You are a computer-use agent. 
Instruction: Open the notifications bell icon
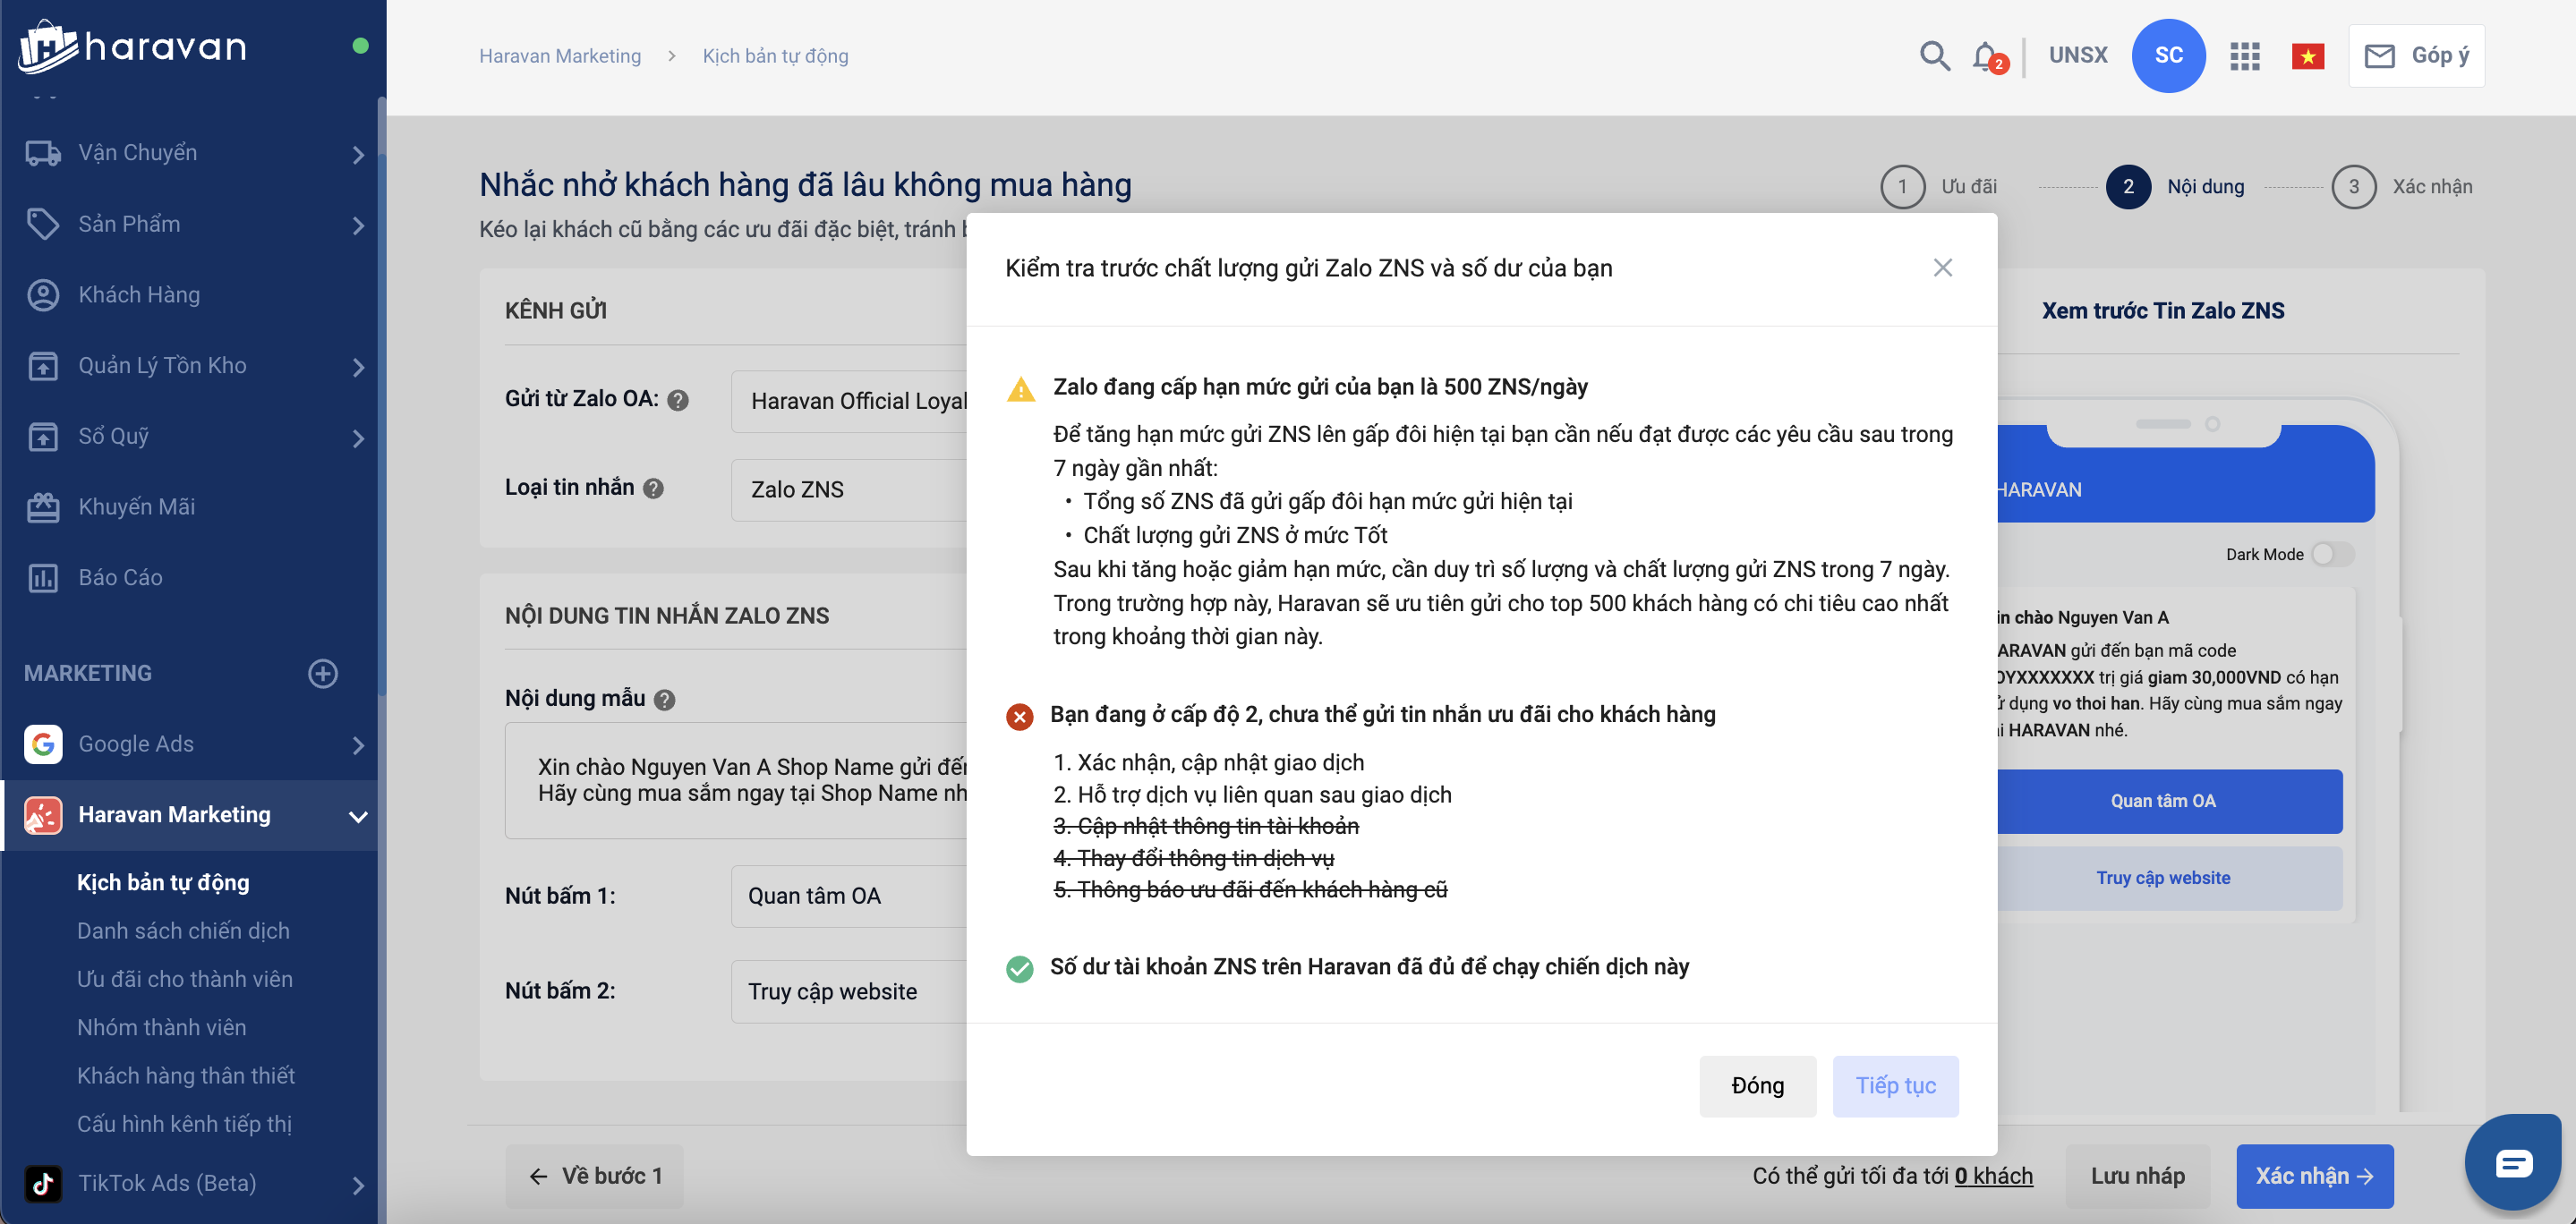[1986, 56]
